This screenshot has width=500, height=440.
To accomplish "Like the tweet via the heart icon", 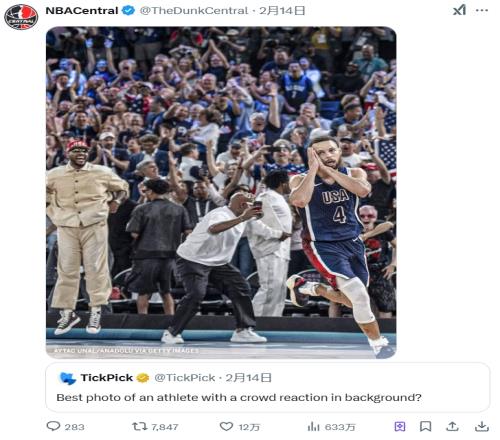I will [226, 426].
